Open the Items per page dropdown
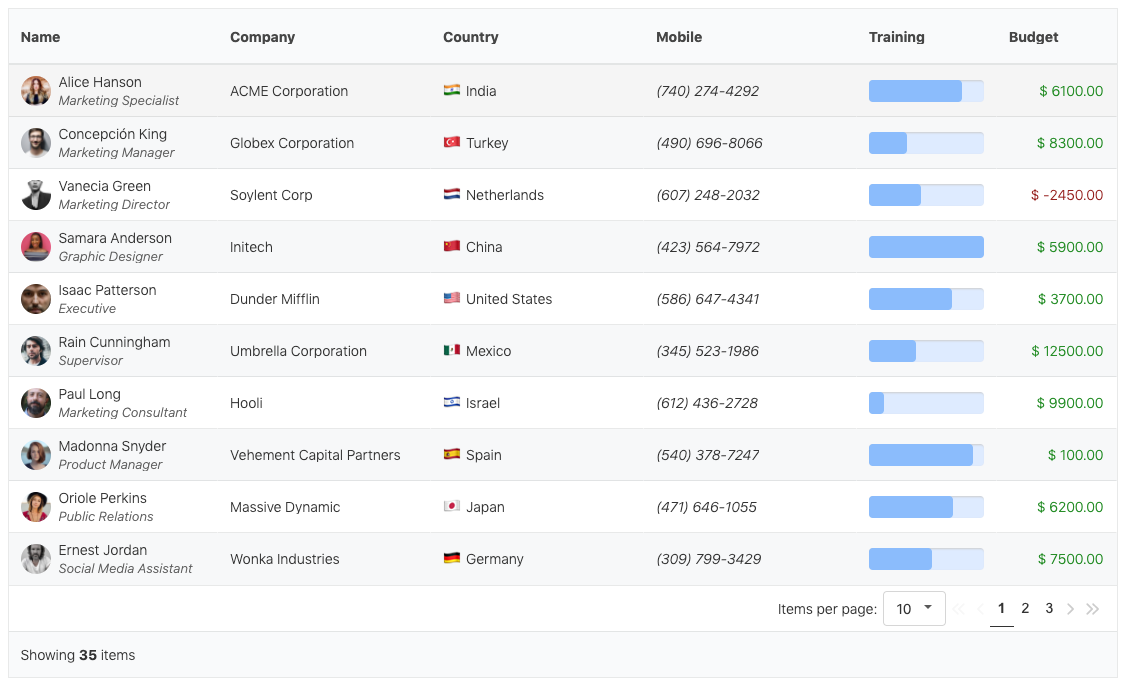1127x682 pixels. (913, 608)
